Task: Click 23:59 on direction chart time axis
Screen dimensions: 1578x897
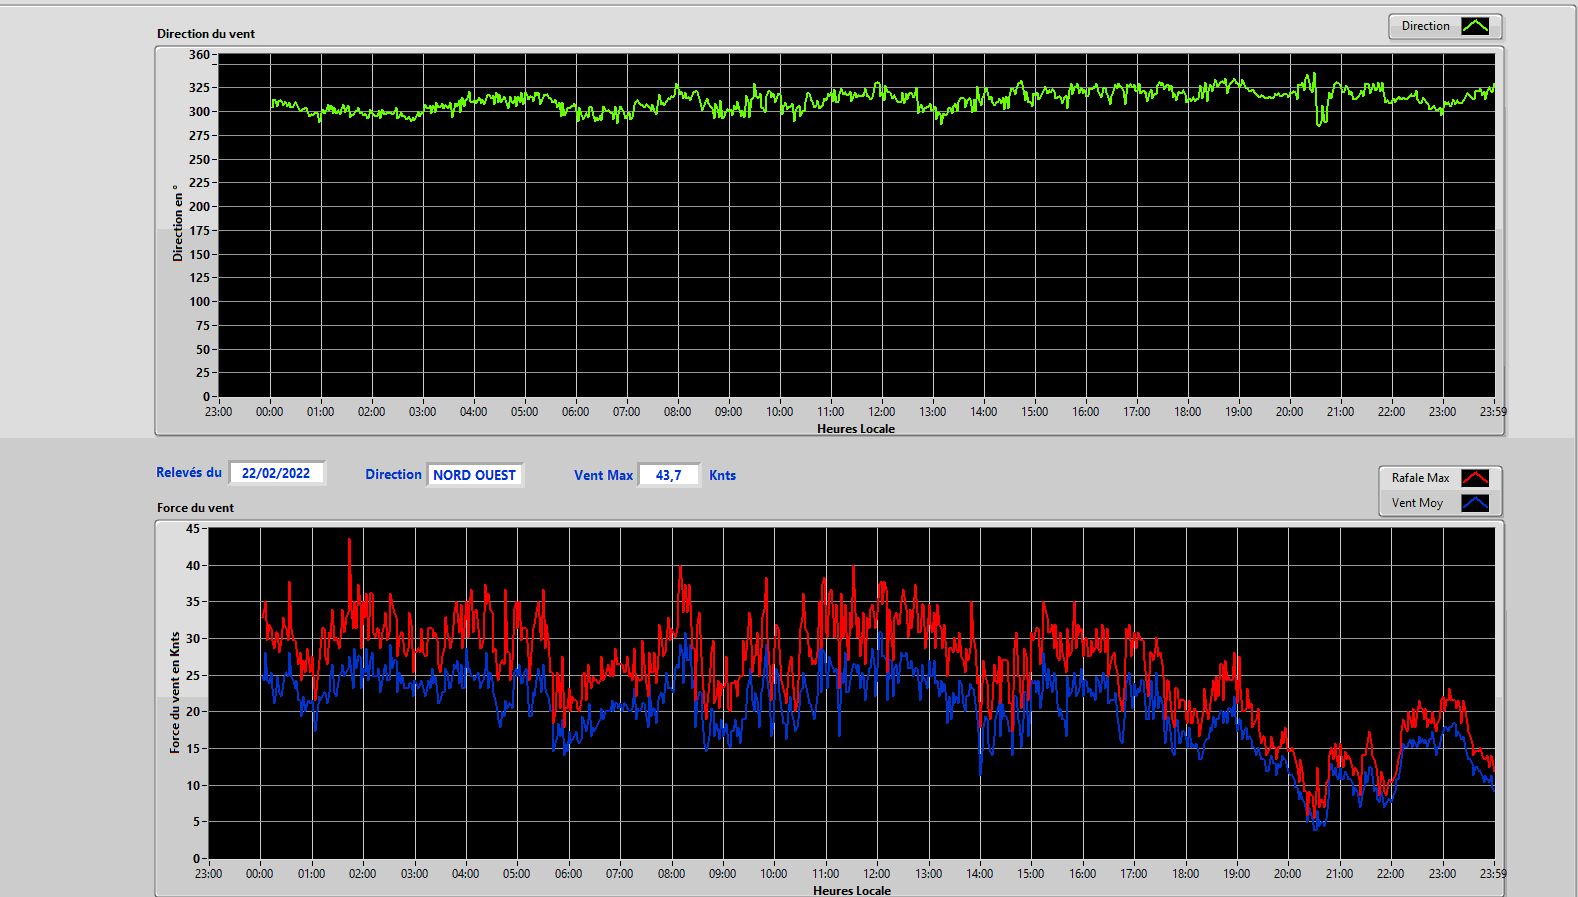Action: 1493,412
